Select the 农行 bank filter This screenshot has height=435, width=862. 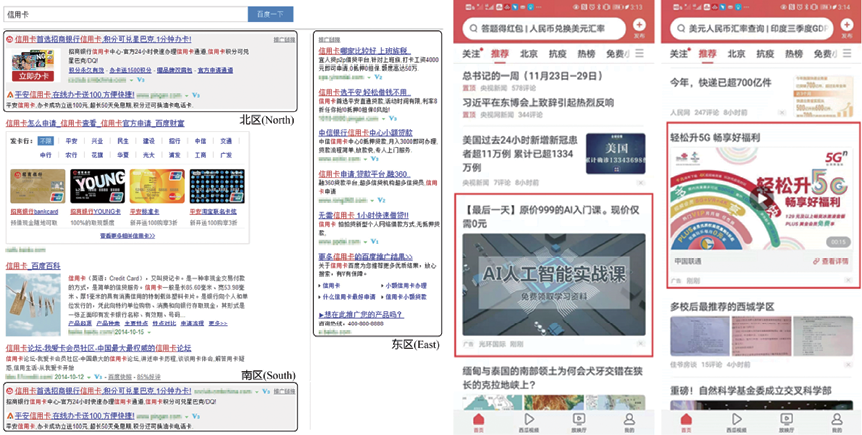[x=71, y=156]
